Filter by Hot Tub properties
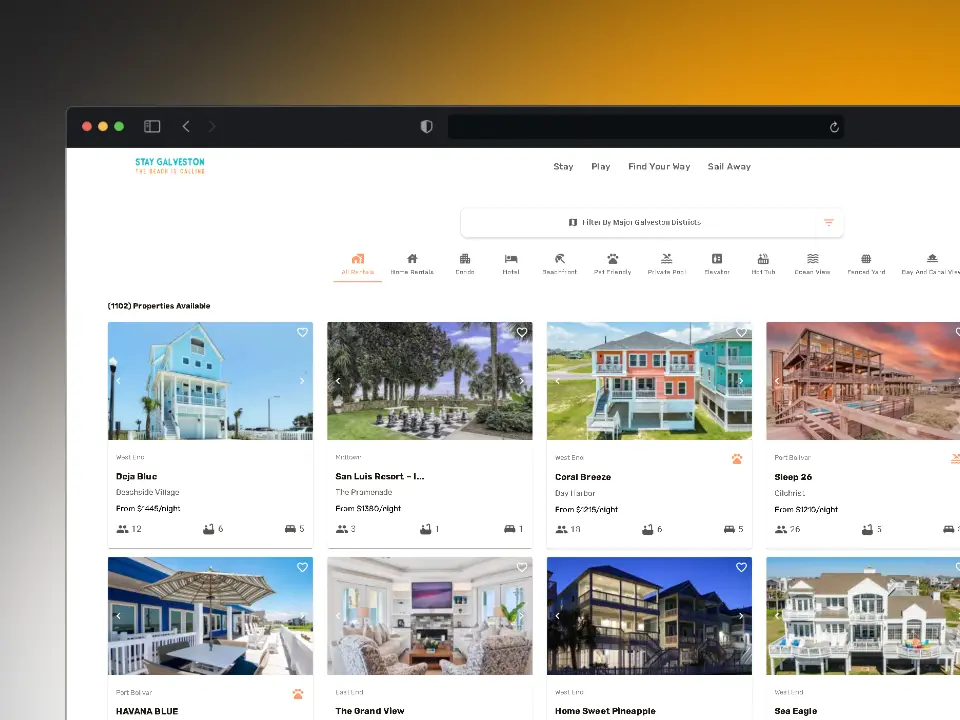Image resolution: width=960 pixels, height=720 pixels. 763,264
